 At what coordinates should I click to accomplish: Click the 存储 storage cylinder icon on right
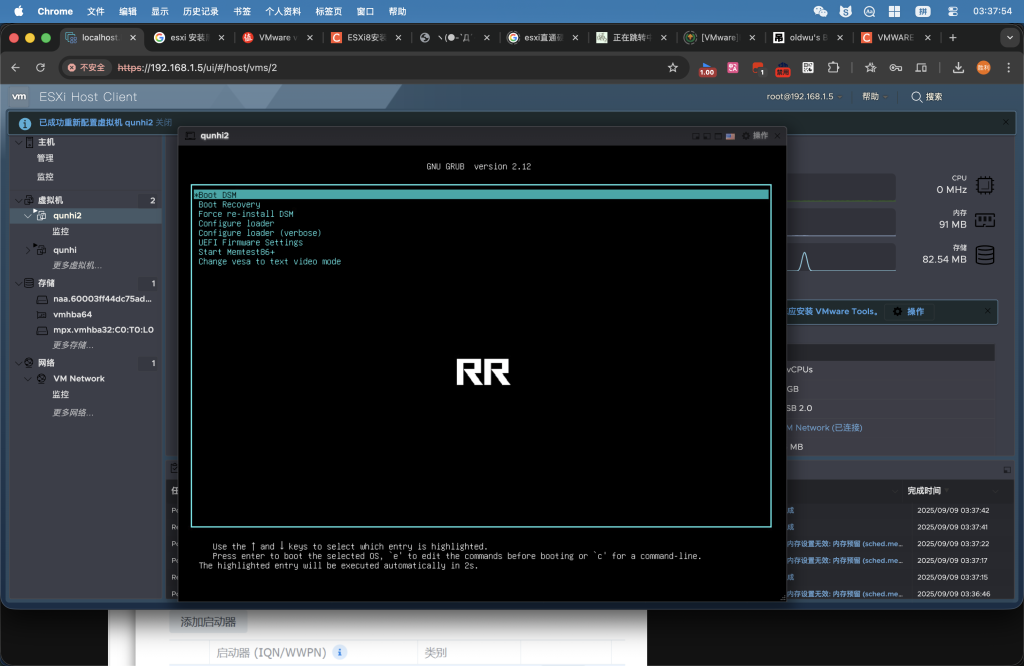[x=985, y=255]
